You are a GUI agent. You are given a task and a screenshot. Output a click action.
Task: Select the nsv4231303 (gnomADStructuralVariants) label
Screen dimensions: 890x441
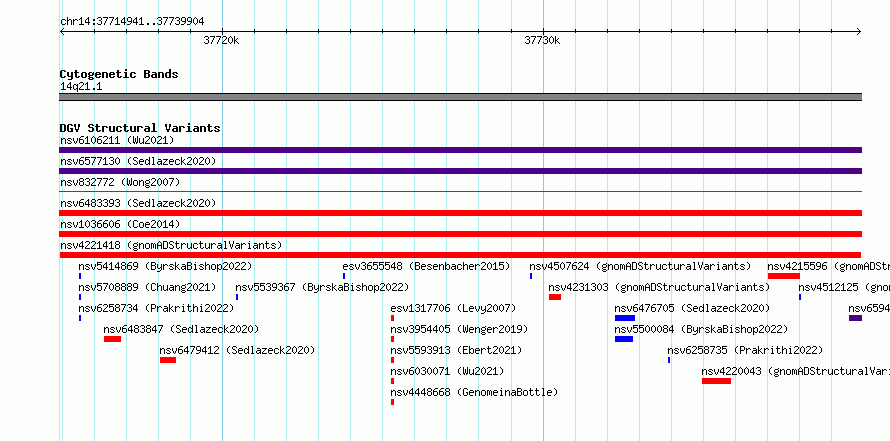pos(659,287)
